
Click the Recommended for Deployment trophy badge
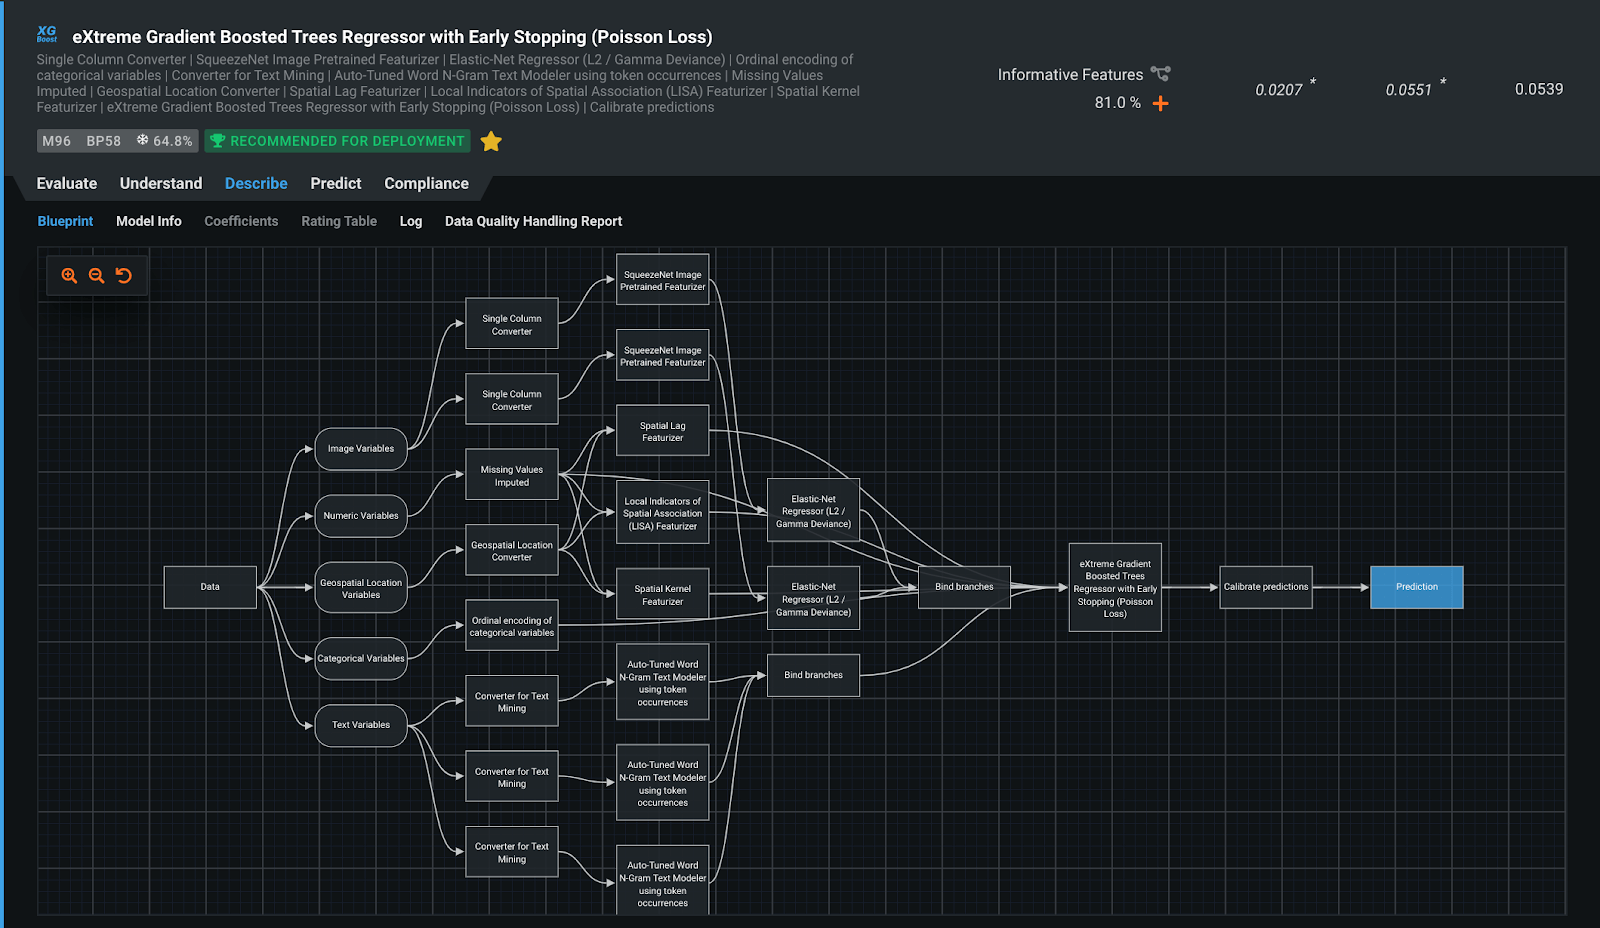pos(338,141)
